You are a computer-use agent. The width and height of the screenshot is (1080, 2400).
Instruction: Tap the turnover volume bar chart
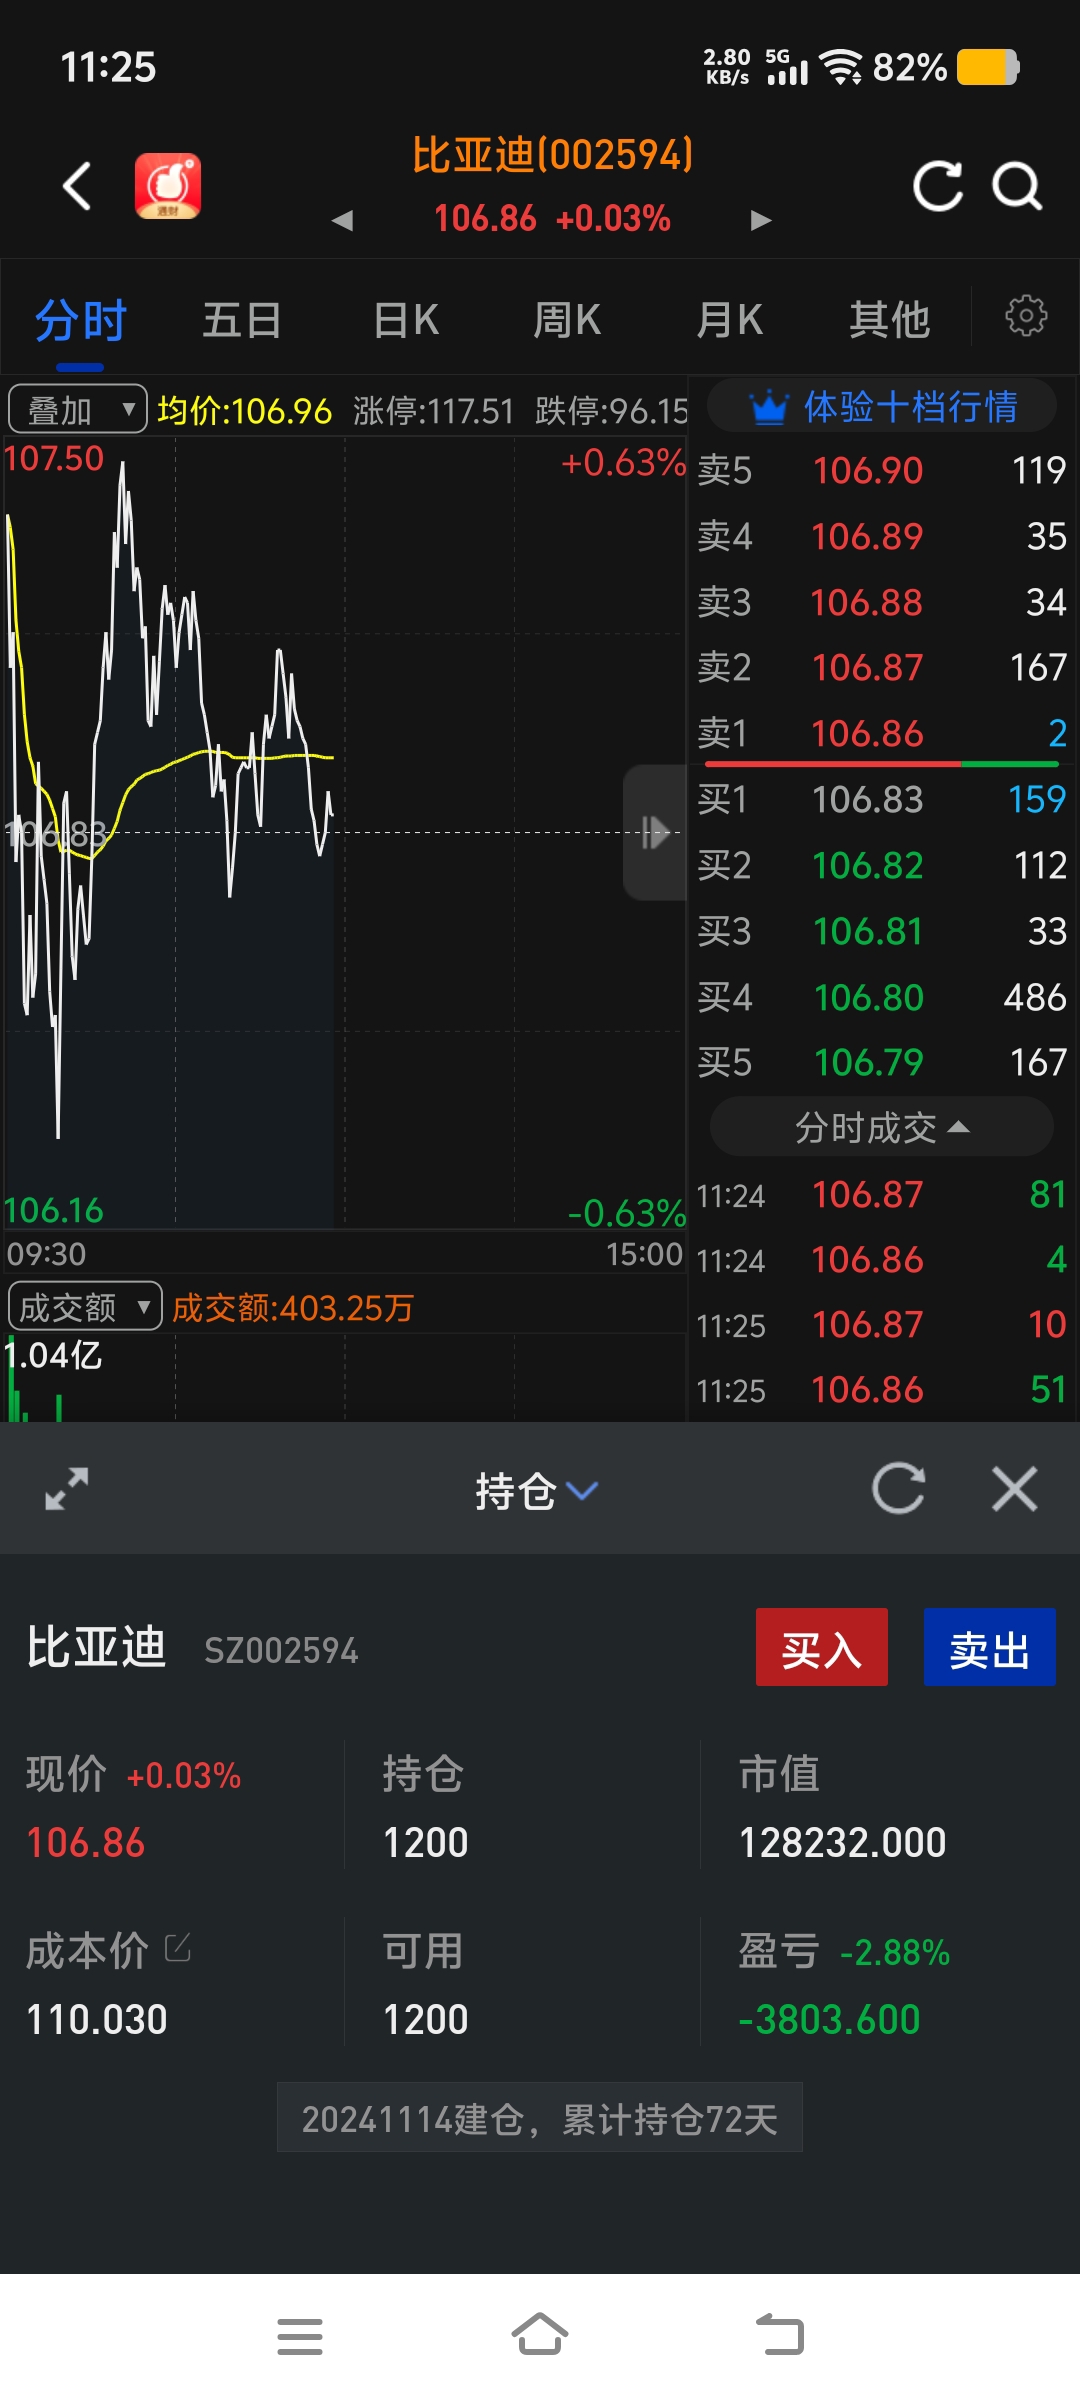[345, 1378]
